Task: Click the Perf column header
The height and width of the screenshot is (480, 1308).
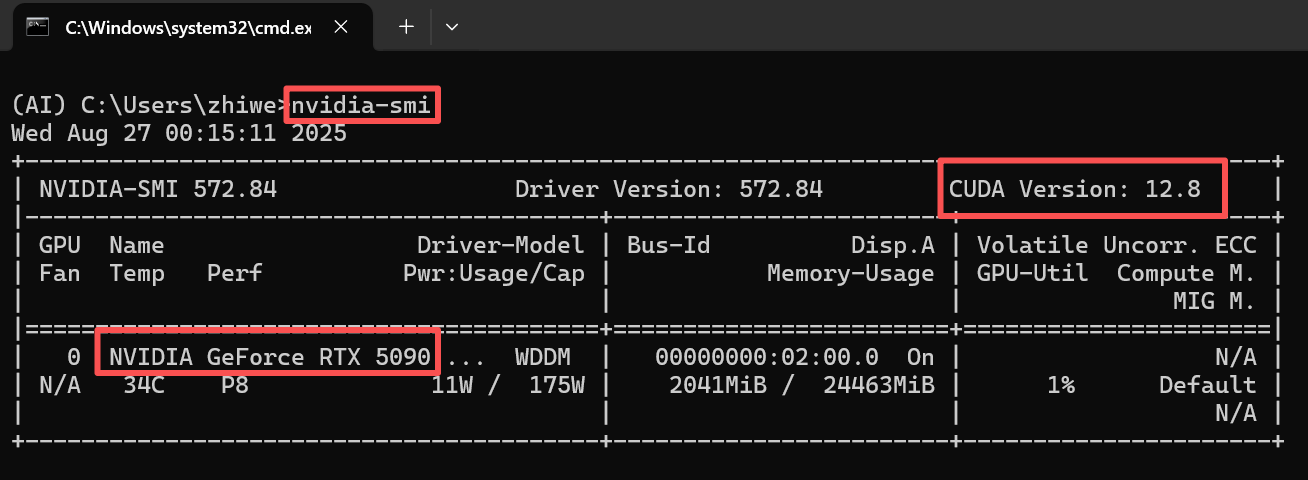Action: (235, 273)
